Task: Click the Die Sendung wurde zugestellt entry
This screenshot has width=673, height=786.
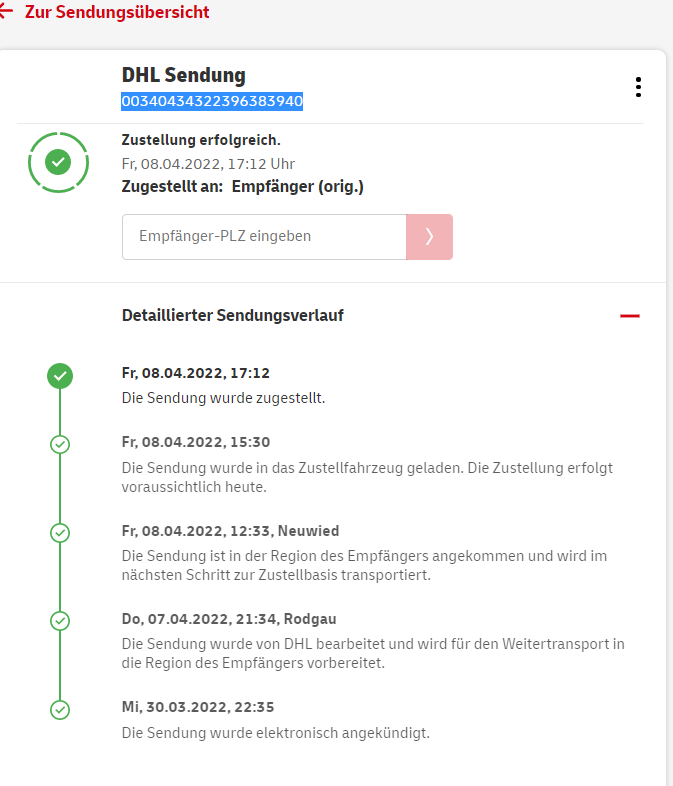Action: (x=223, y=398)
